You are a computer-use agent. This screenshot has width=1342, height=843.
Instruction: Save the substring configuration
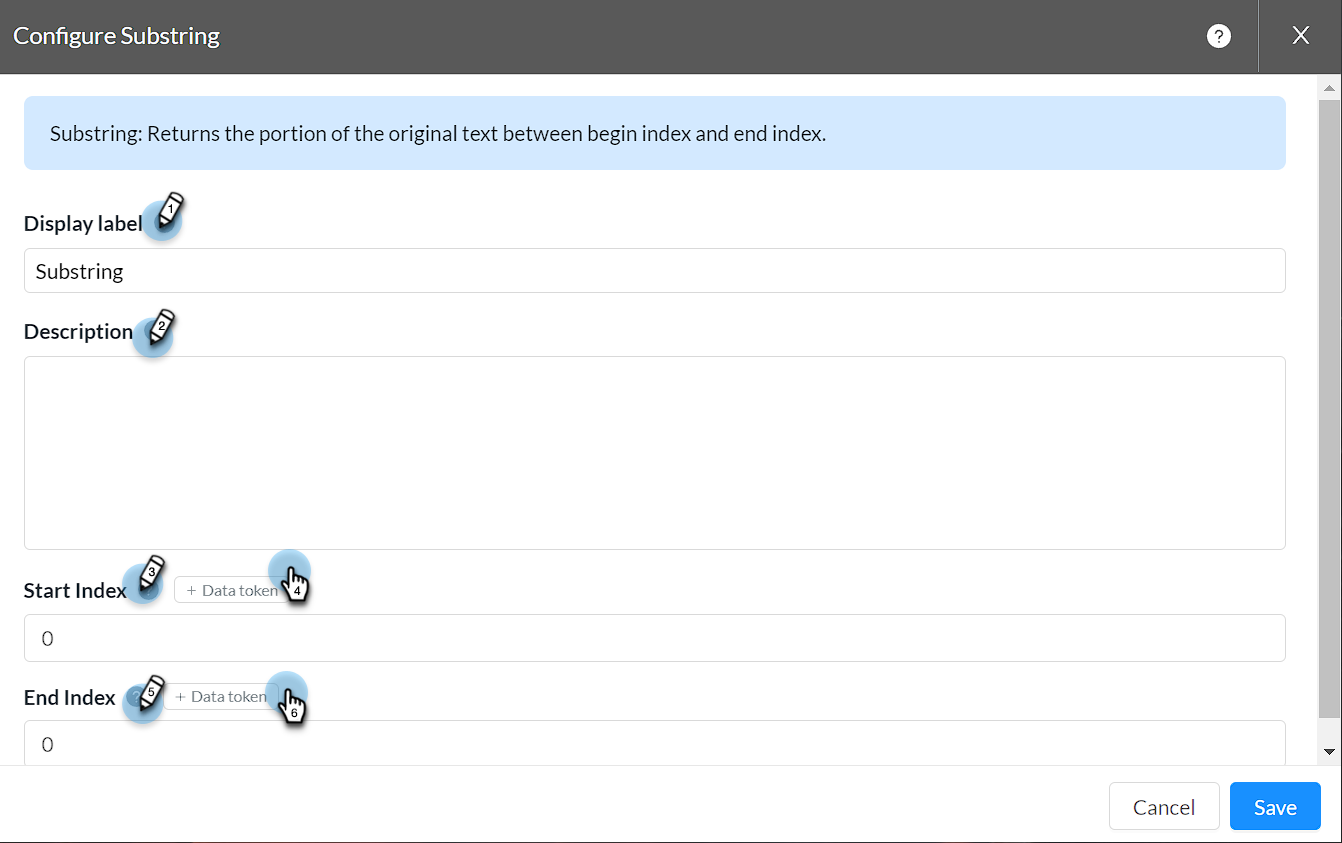click(x=1275, y=807)
